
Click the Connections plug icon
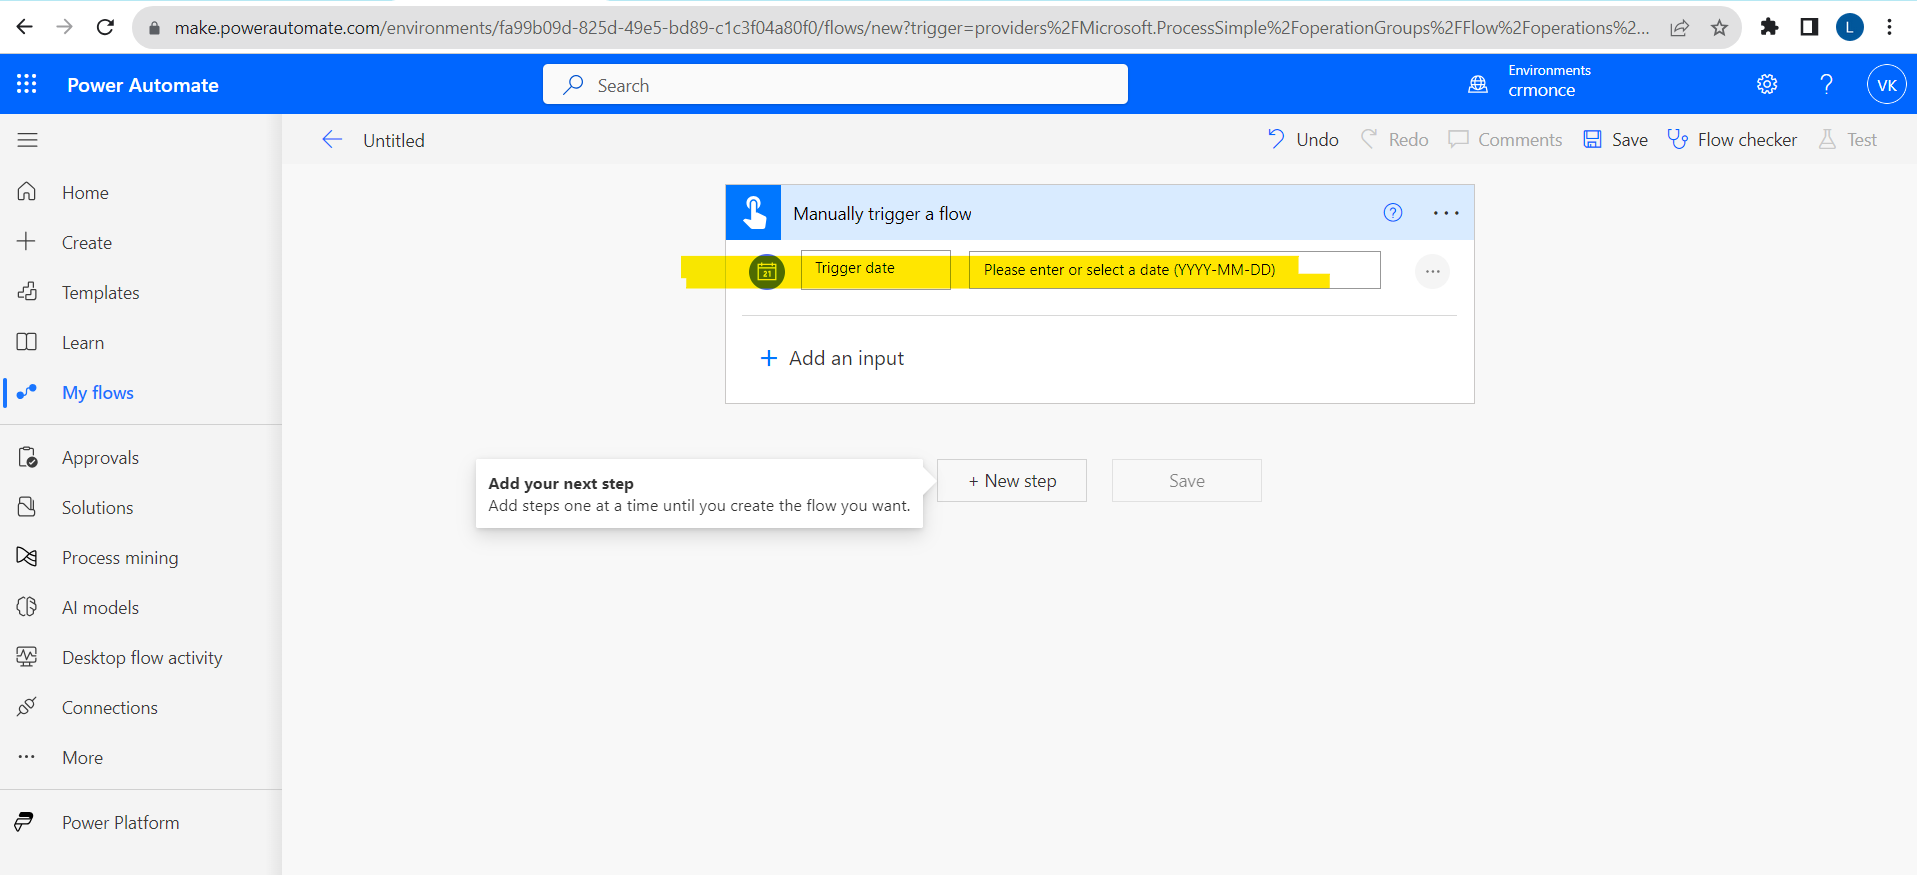point(27,706)
